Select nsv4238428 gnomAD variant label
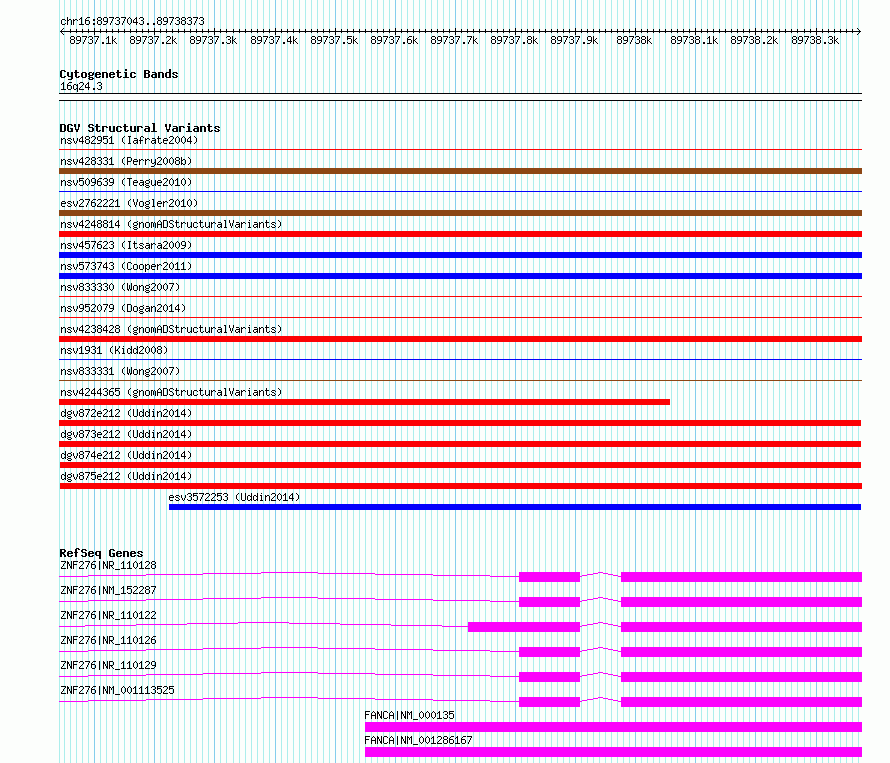This screenshot has height=763, width=890. (x=171, y=329)
